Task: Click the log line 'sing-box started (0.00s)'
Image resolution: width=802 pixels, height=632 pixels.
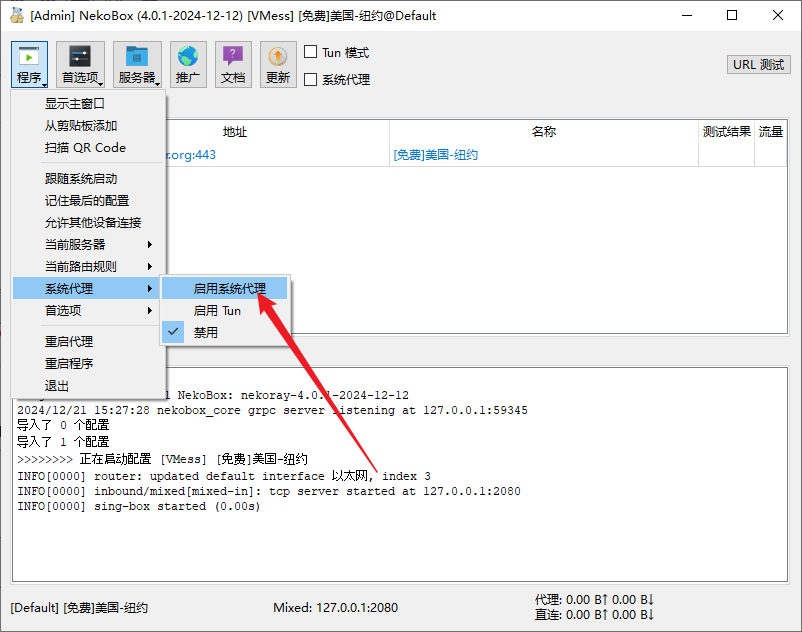Action: (139, 506)
